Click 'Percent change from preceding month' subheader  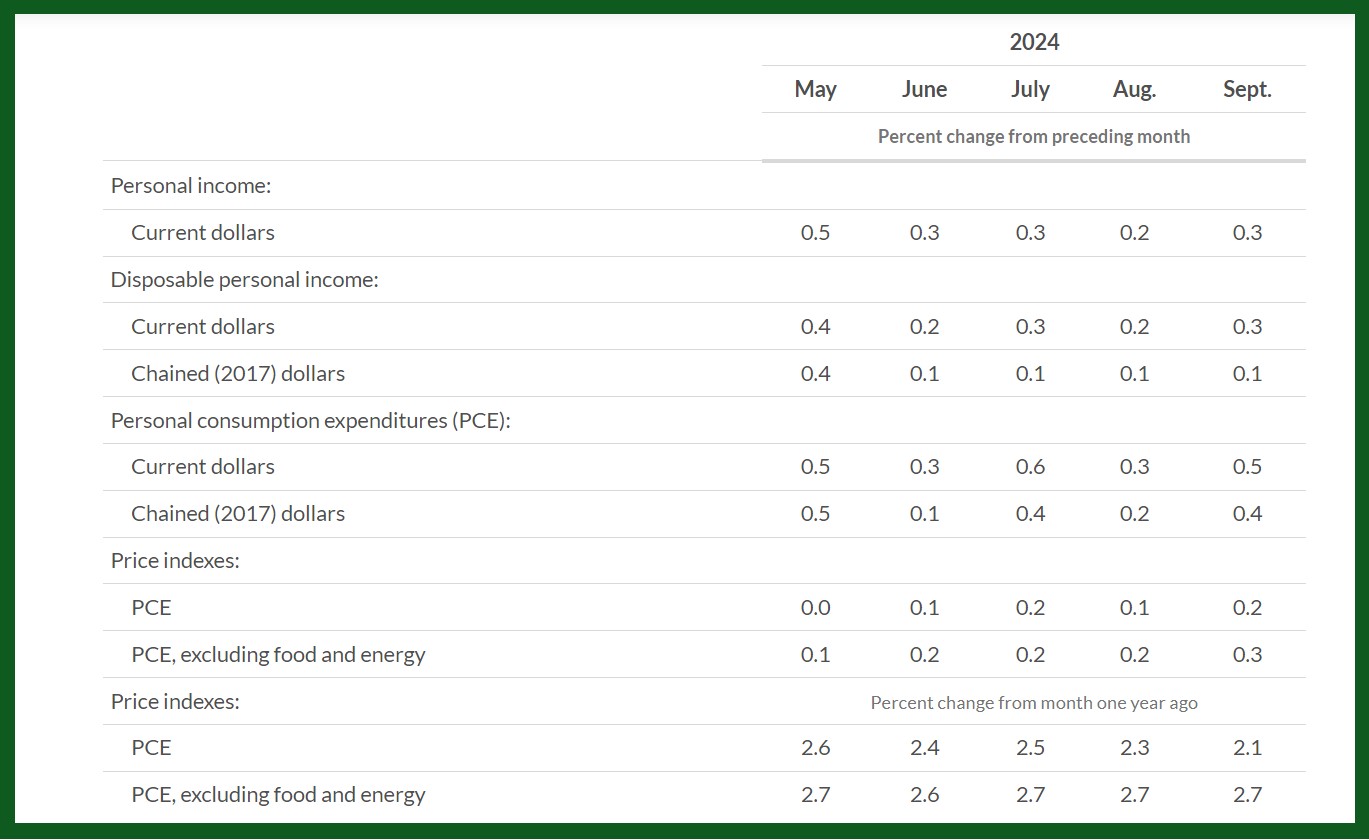tap(1034, 136)
